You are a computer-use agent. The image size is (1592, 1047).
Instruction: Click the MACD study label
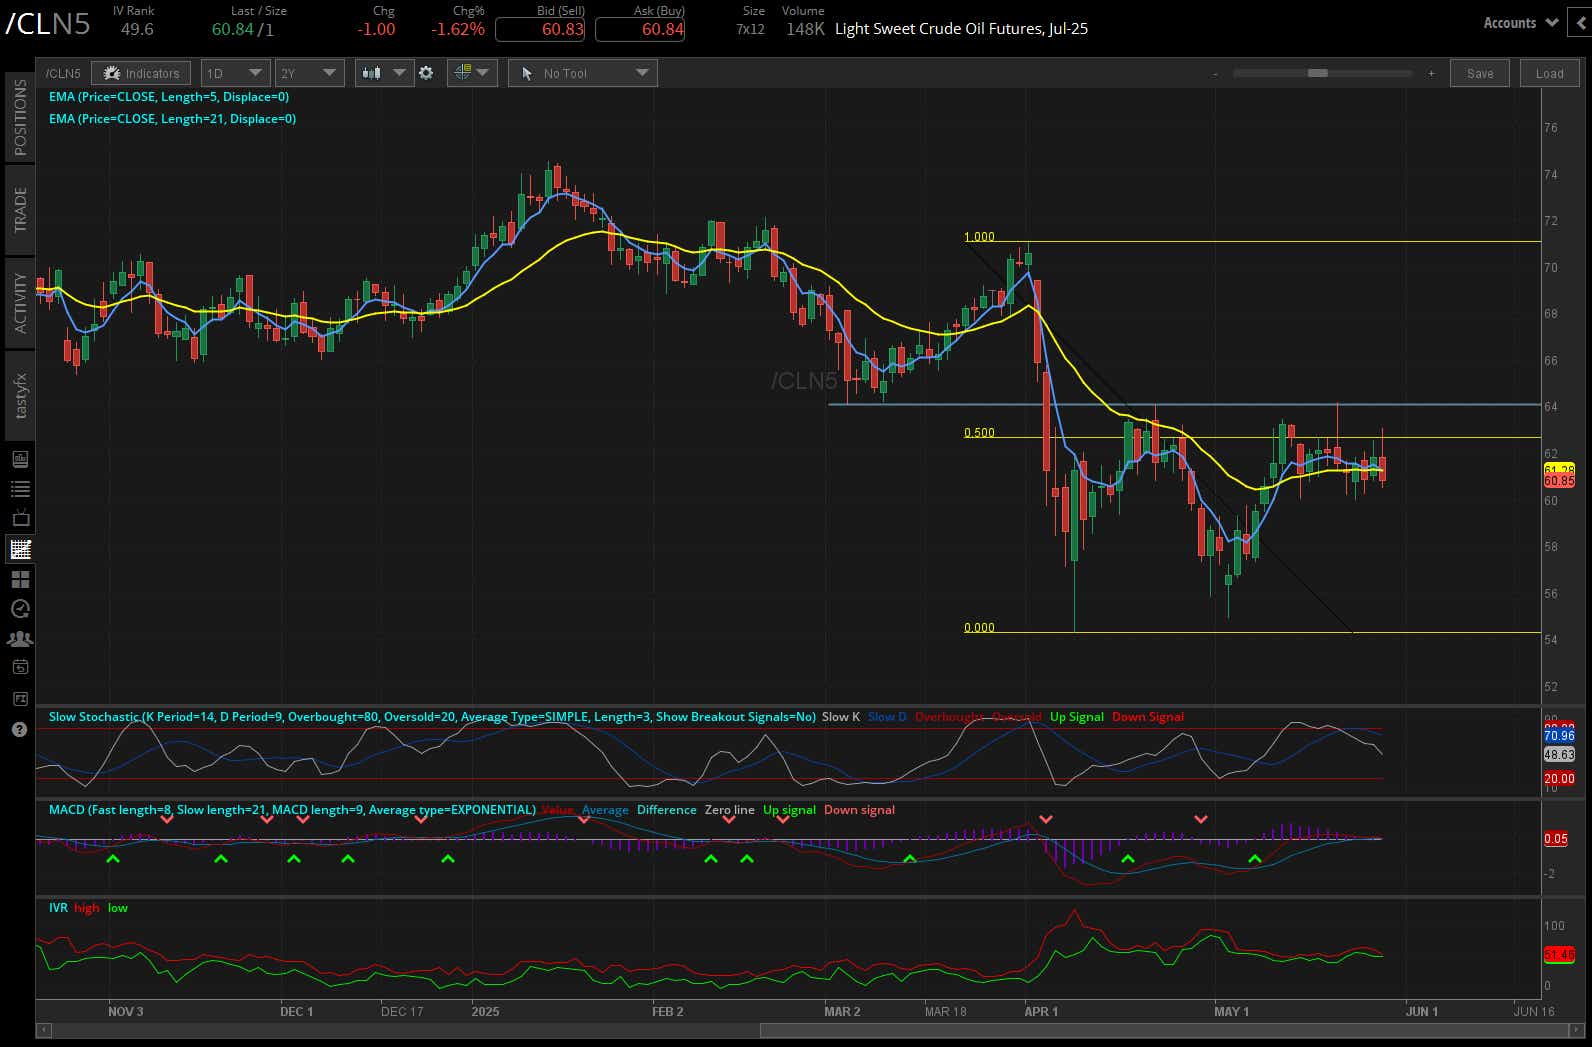pyautogui.click(x=292, y=810)
